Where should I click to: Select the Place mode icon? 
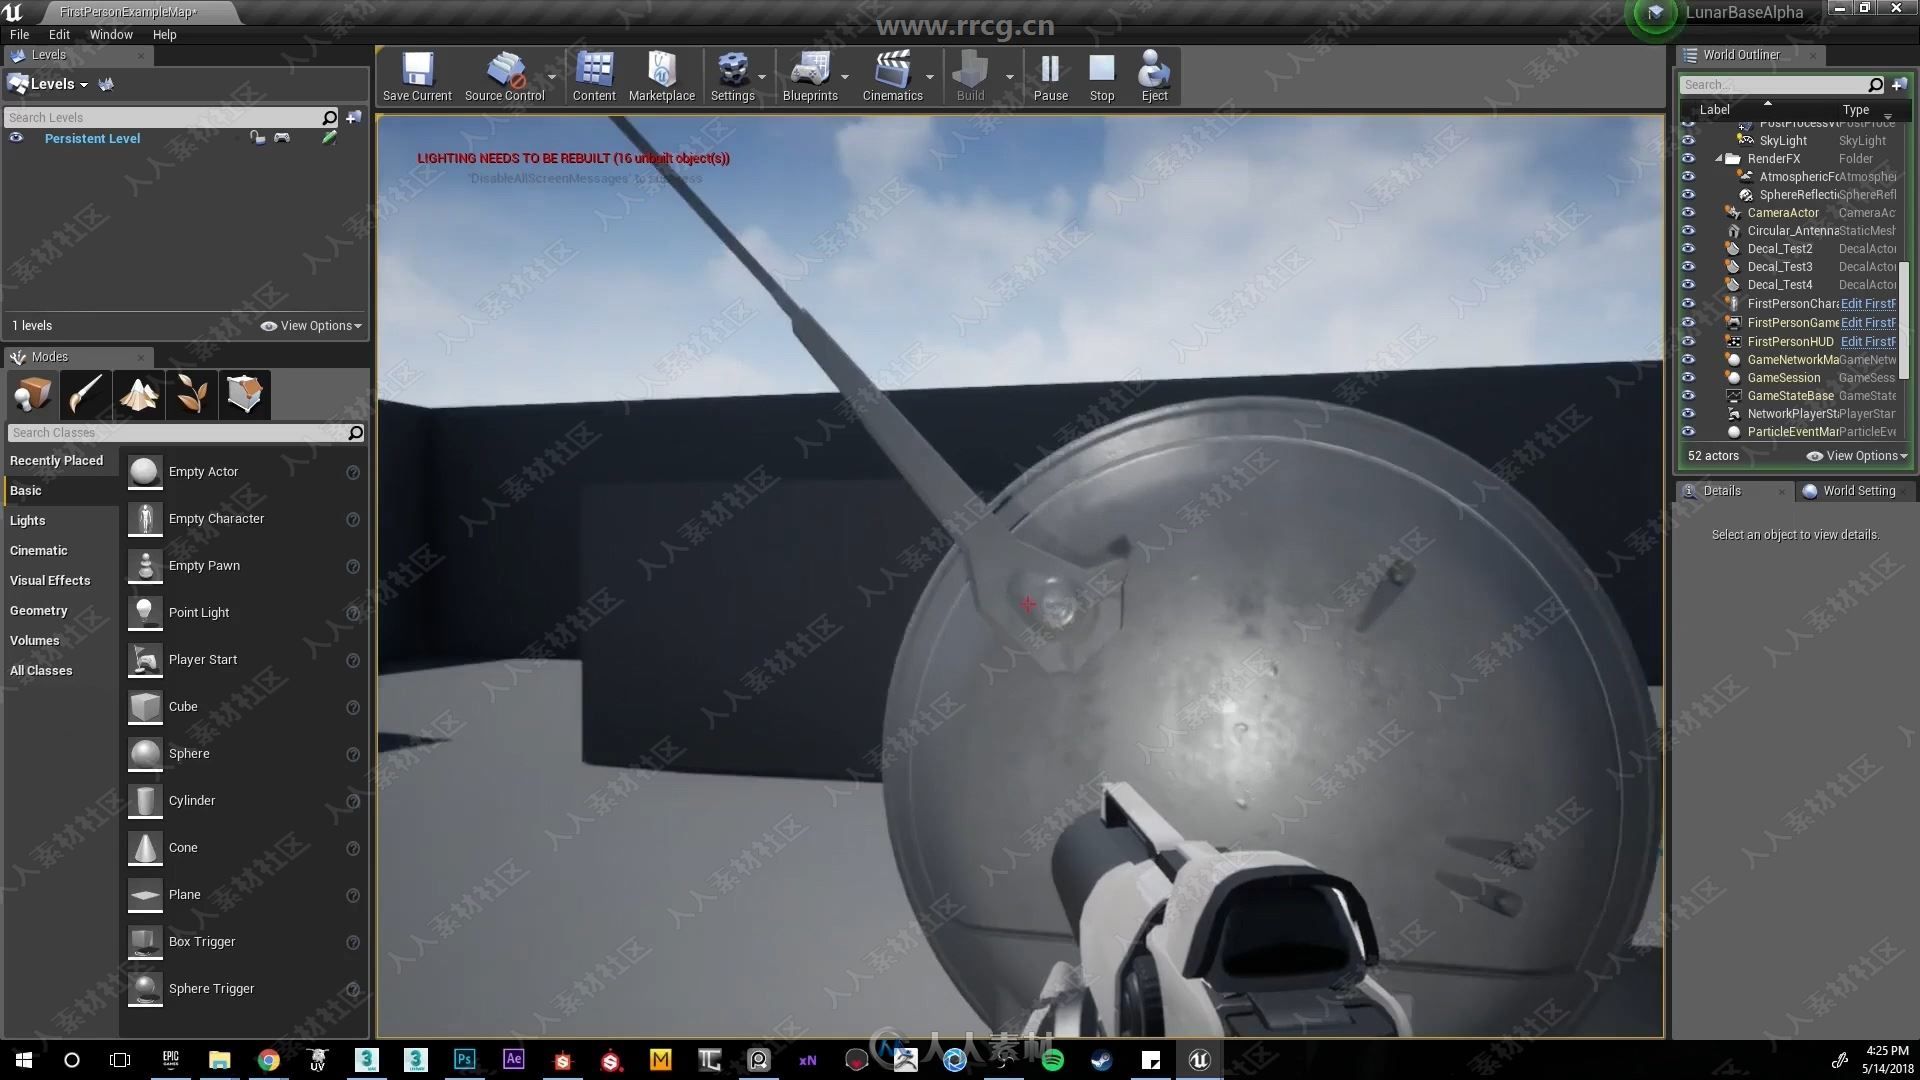32,394
